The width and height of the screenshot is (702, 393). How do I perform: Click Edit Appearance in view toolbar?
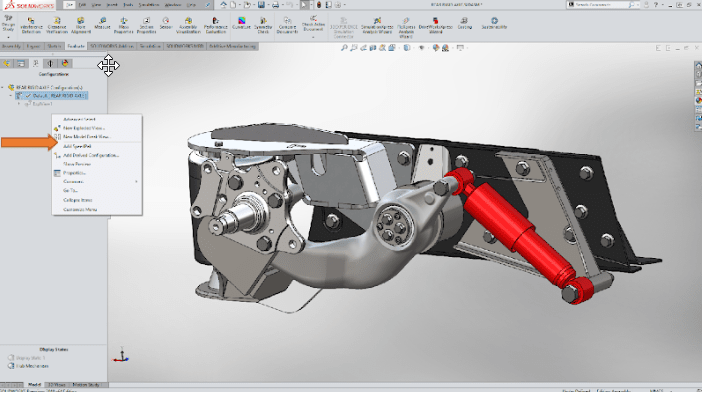[436, 48]
